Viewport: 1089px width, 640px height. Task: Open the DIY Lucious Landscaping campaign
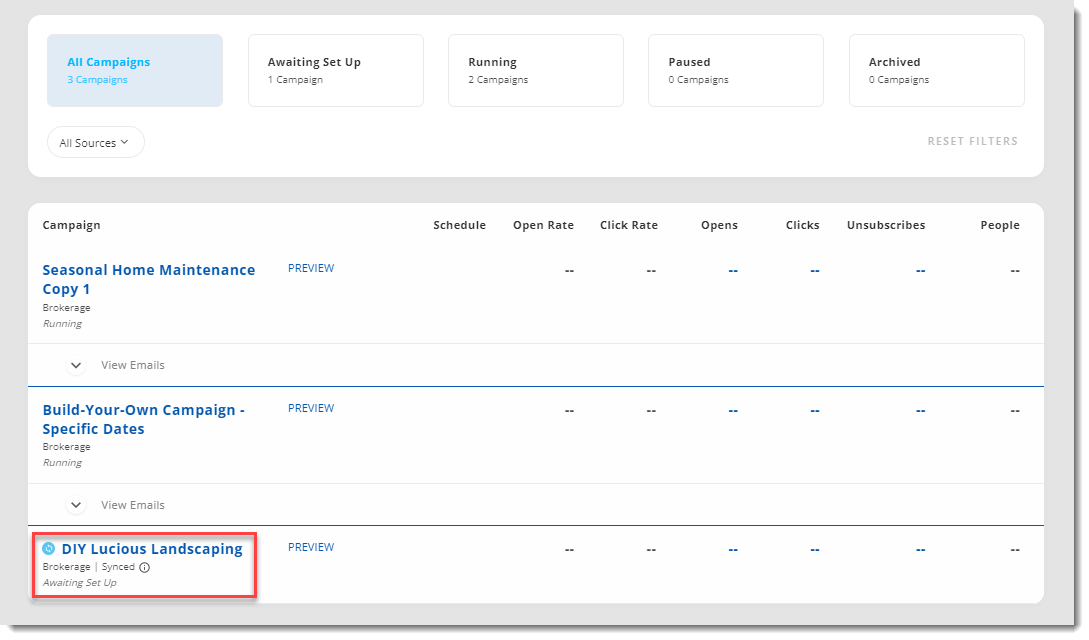pos(152,549)
